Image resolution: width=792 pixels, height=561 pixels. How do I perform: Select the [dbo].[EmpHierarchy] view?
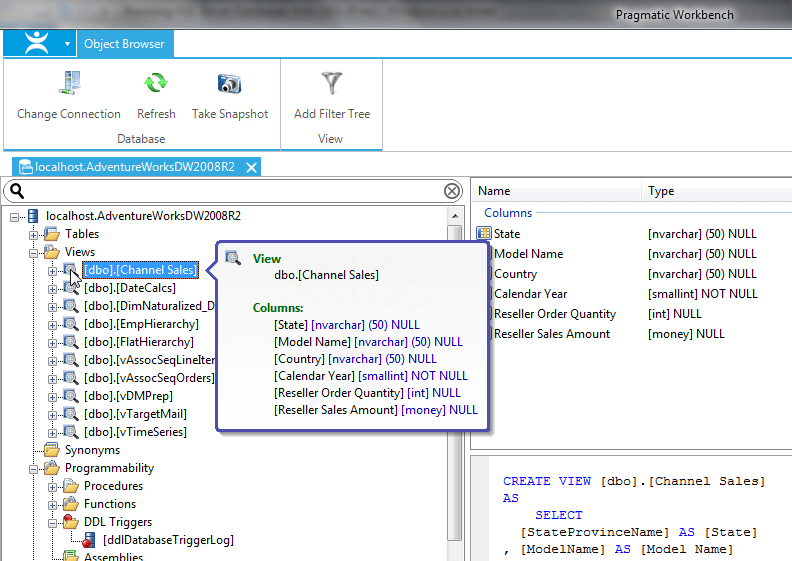click(x=141, y=324)
